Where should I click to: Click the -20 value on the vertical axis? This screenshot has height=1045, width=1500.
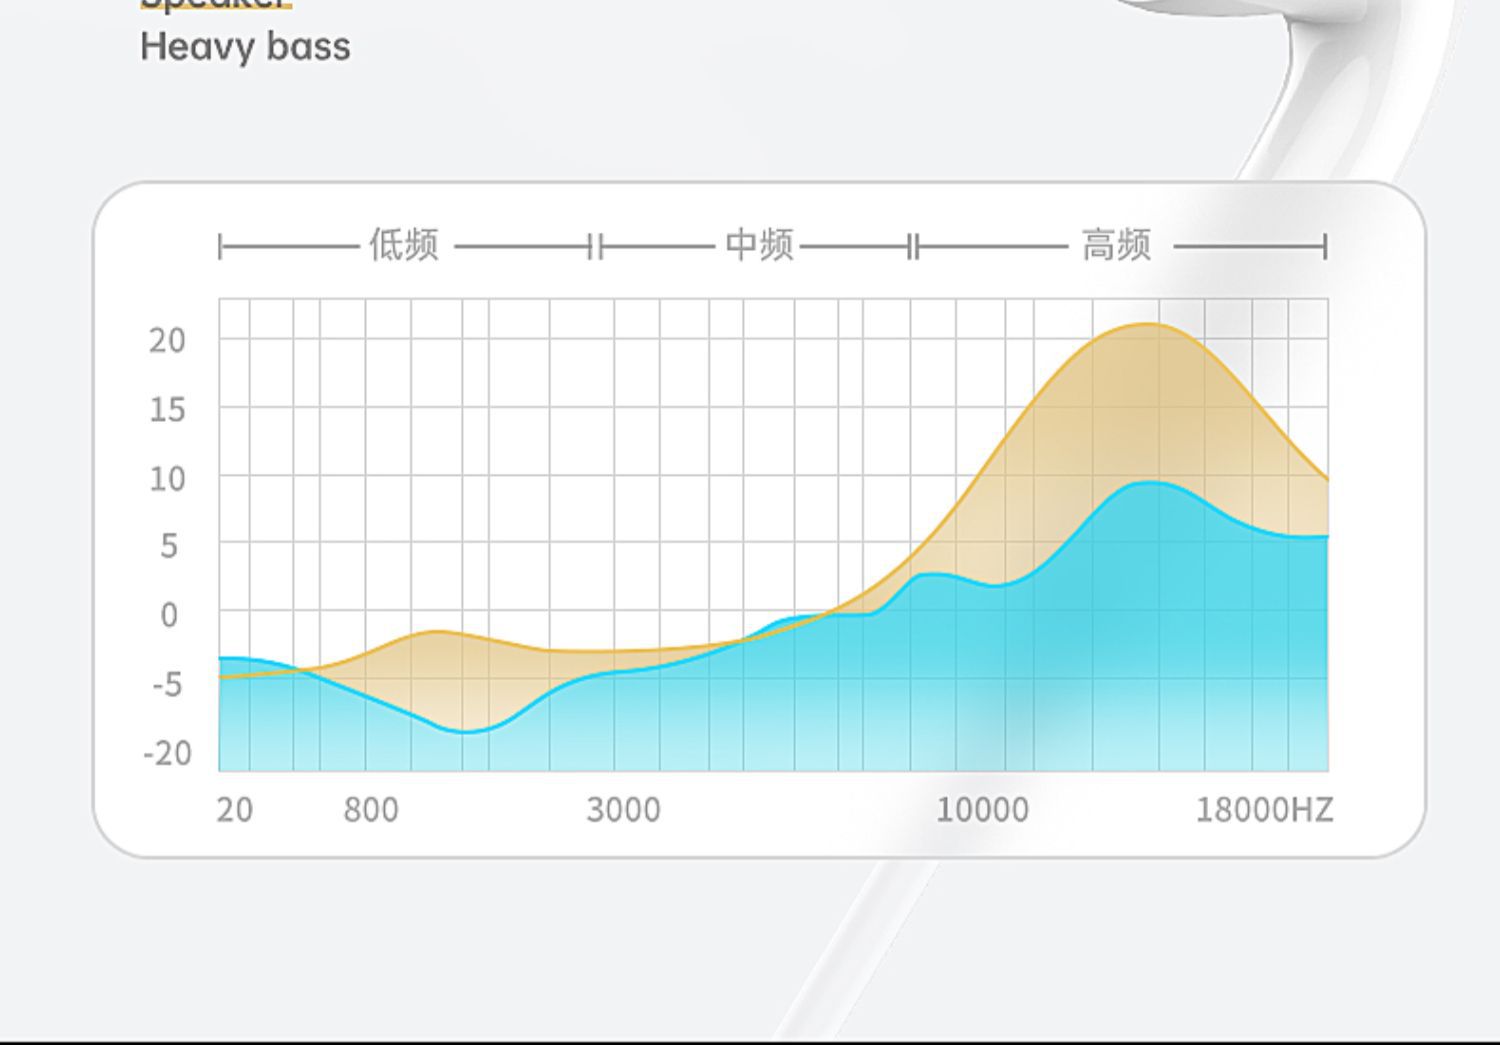[x=167, y=753]
